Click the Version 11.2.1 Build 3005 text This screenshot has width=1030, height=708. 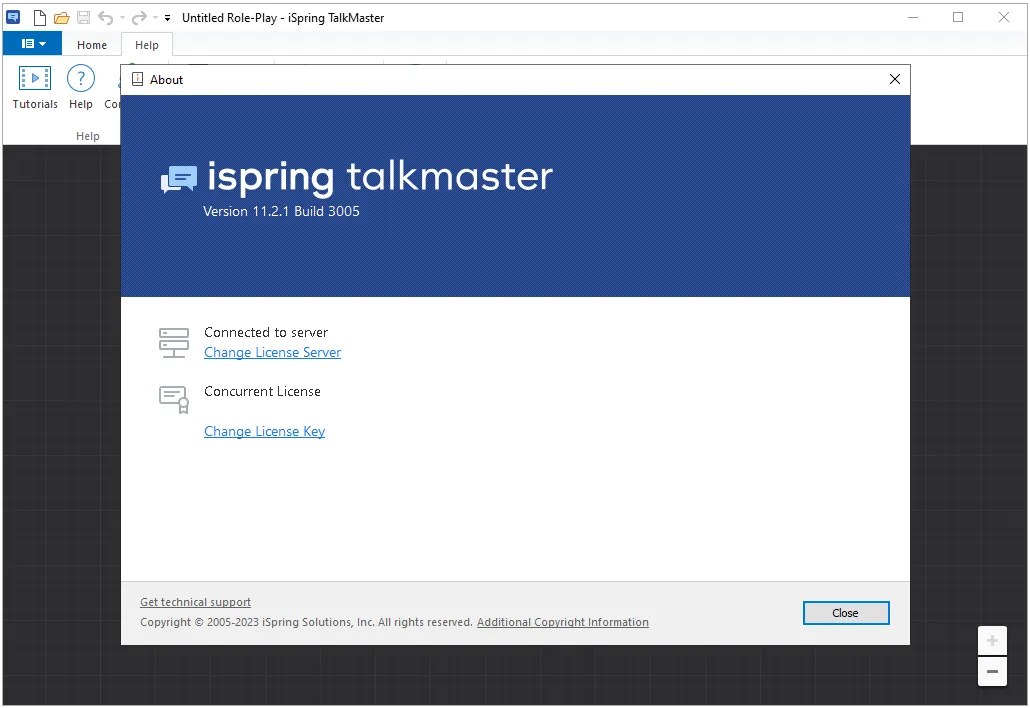pyautogui.click(x=281, y=211)
